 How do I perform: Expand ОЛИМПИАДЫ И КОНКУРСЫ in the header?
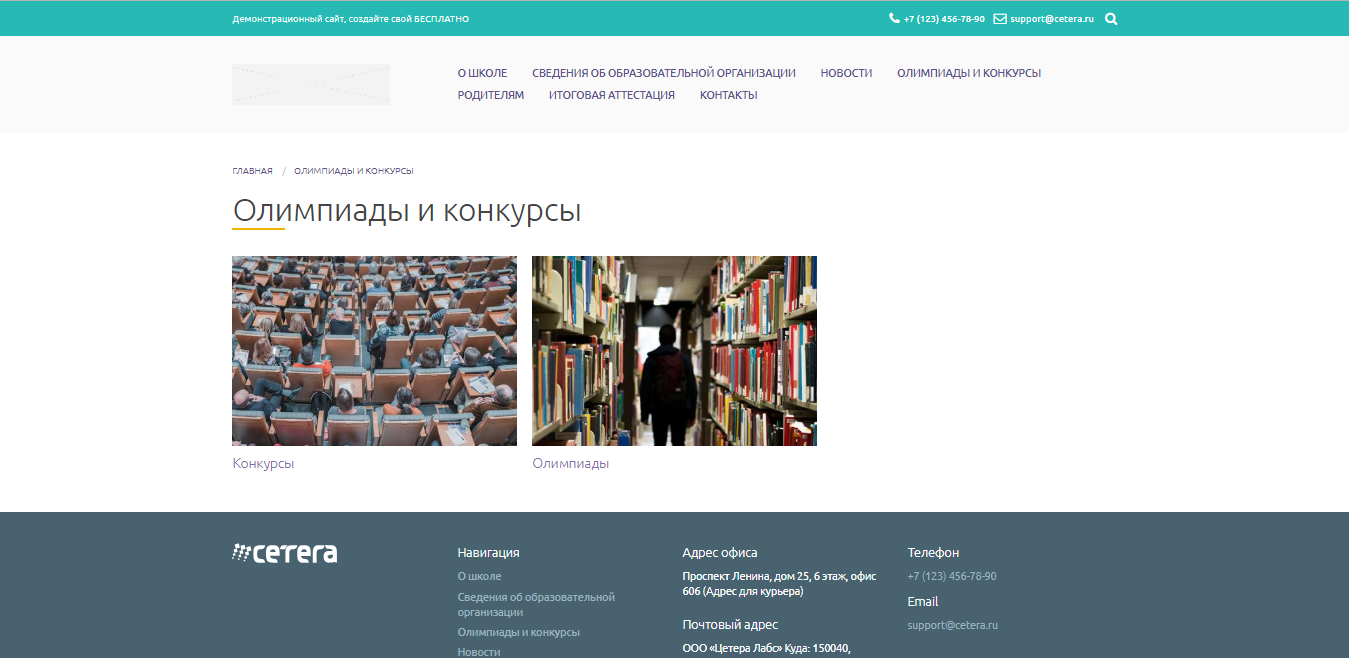[x=968, y=72]
